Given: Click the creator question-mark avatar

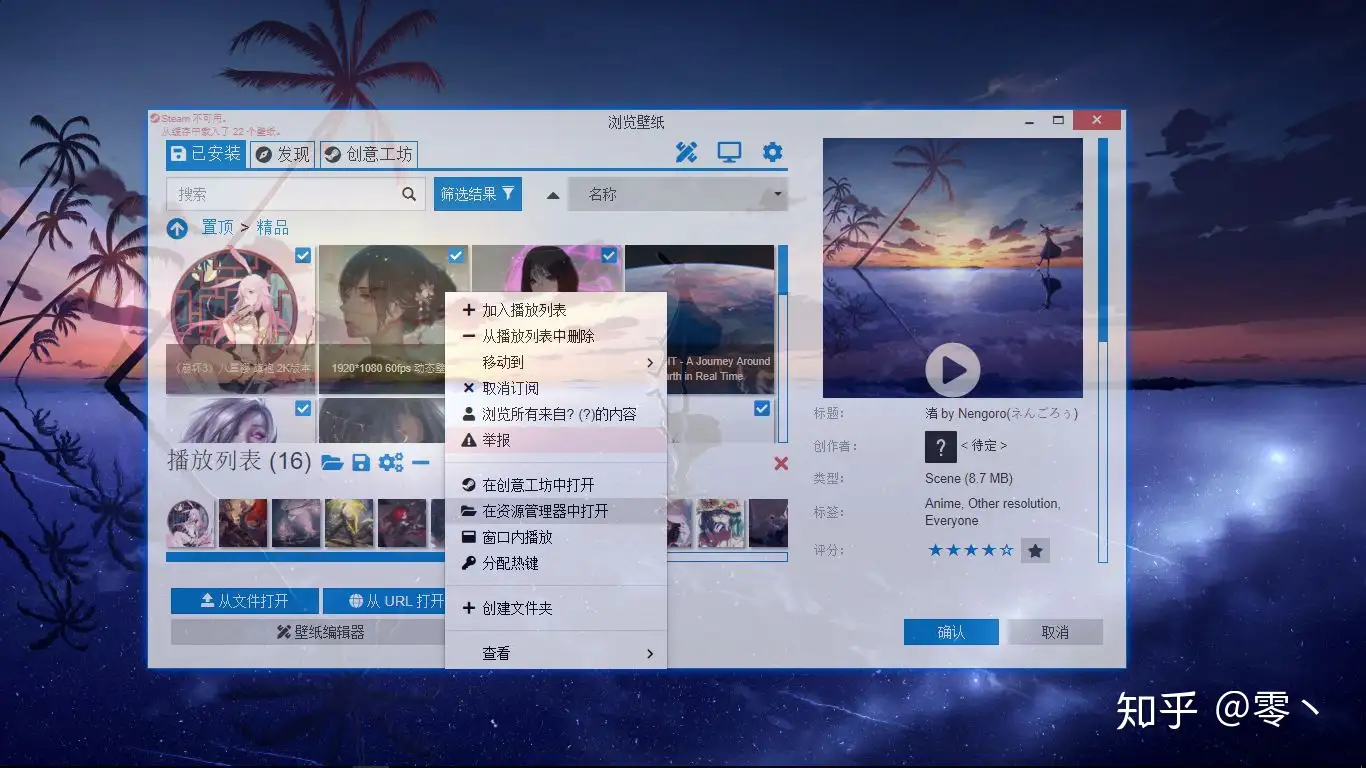Looking at the screenshot, I should click(940, 446).
